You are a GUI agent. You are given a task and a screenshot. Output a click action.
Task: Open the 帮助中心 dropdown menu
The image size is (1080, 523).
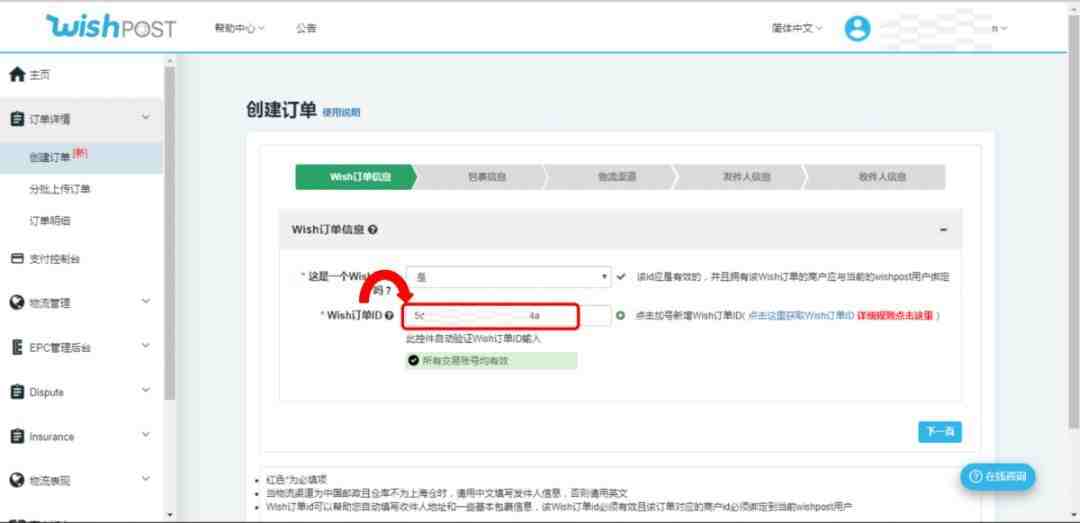pos(239,28)
